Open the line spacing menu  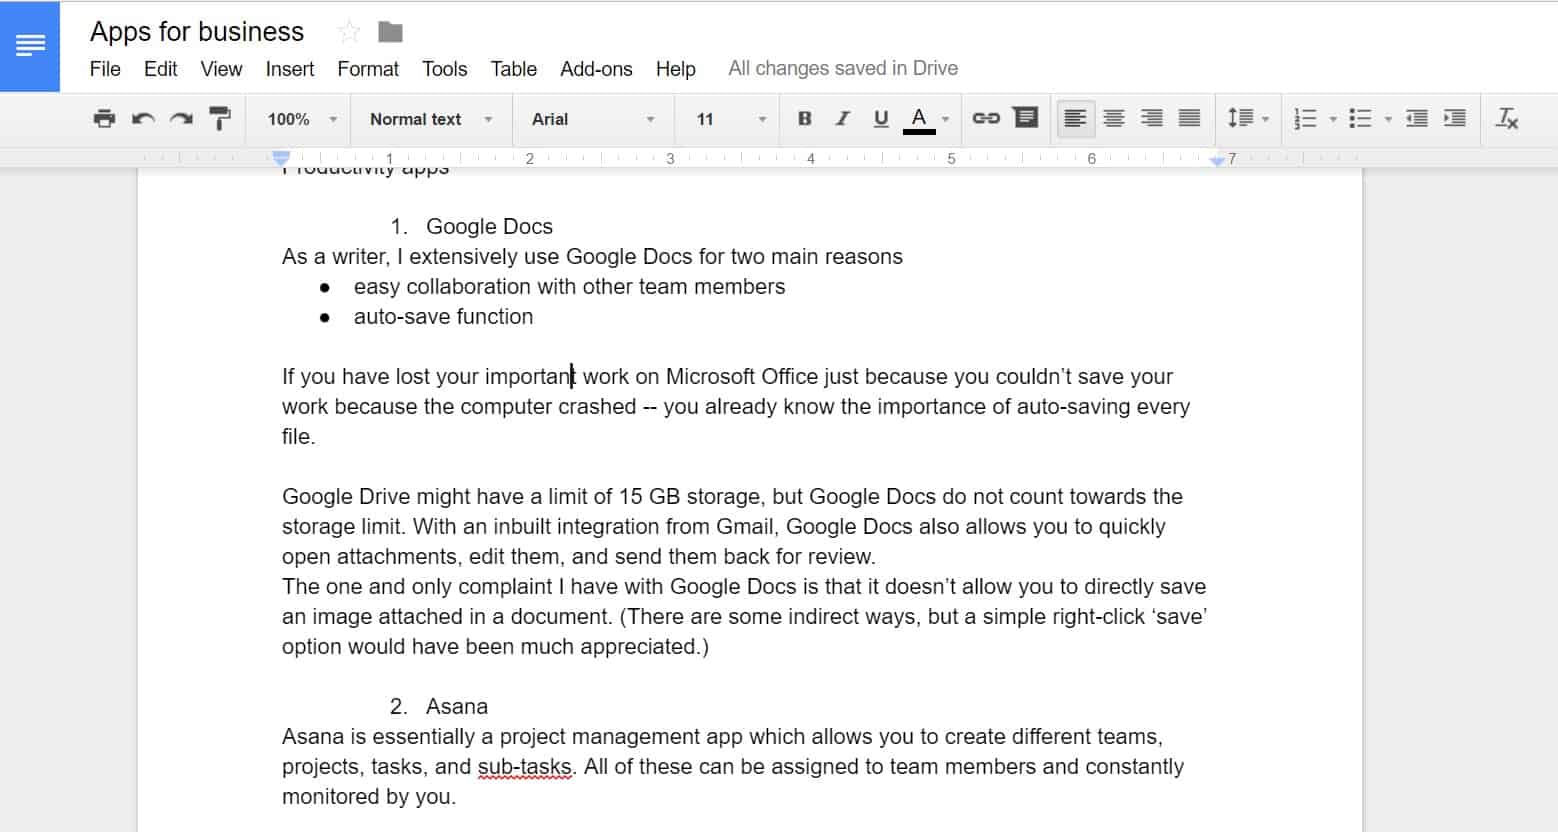coord(1248,119)
